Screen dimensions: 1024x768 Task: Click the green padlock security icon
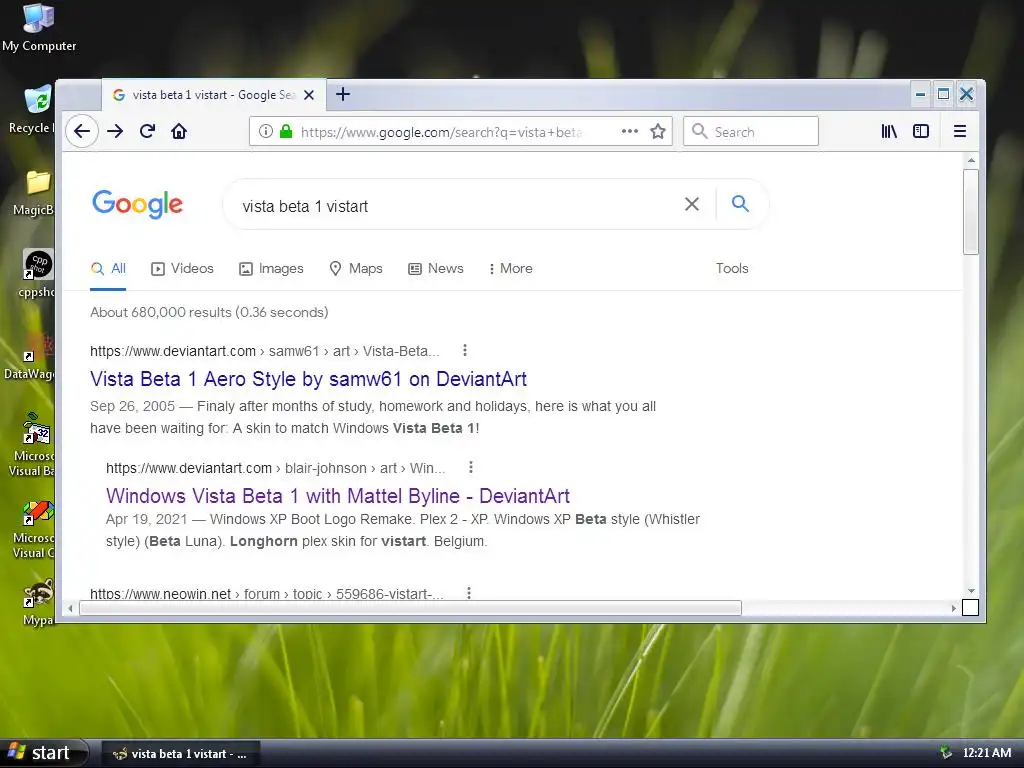click(x=285, y=131)
